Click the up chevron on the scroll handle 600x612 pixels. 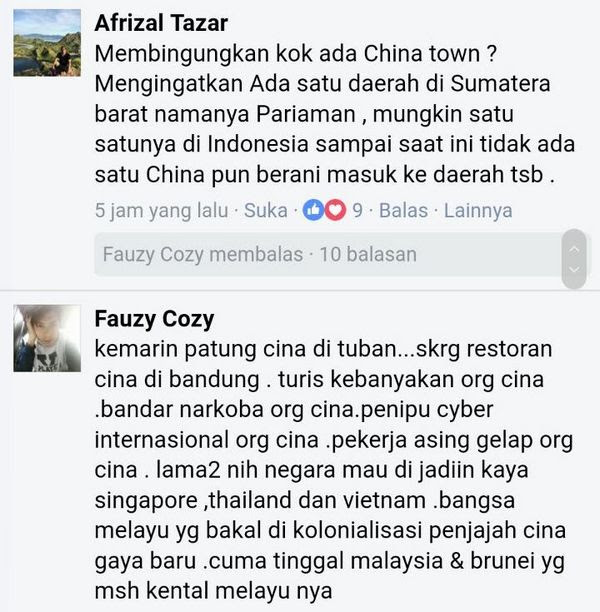pyautogui.click(x=574, y=249)
